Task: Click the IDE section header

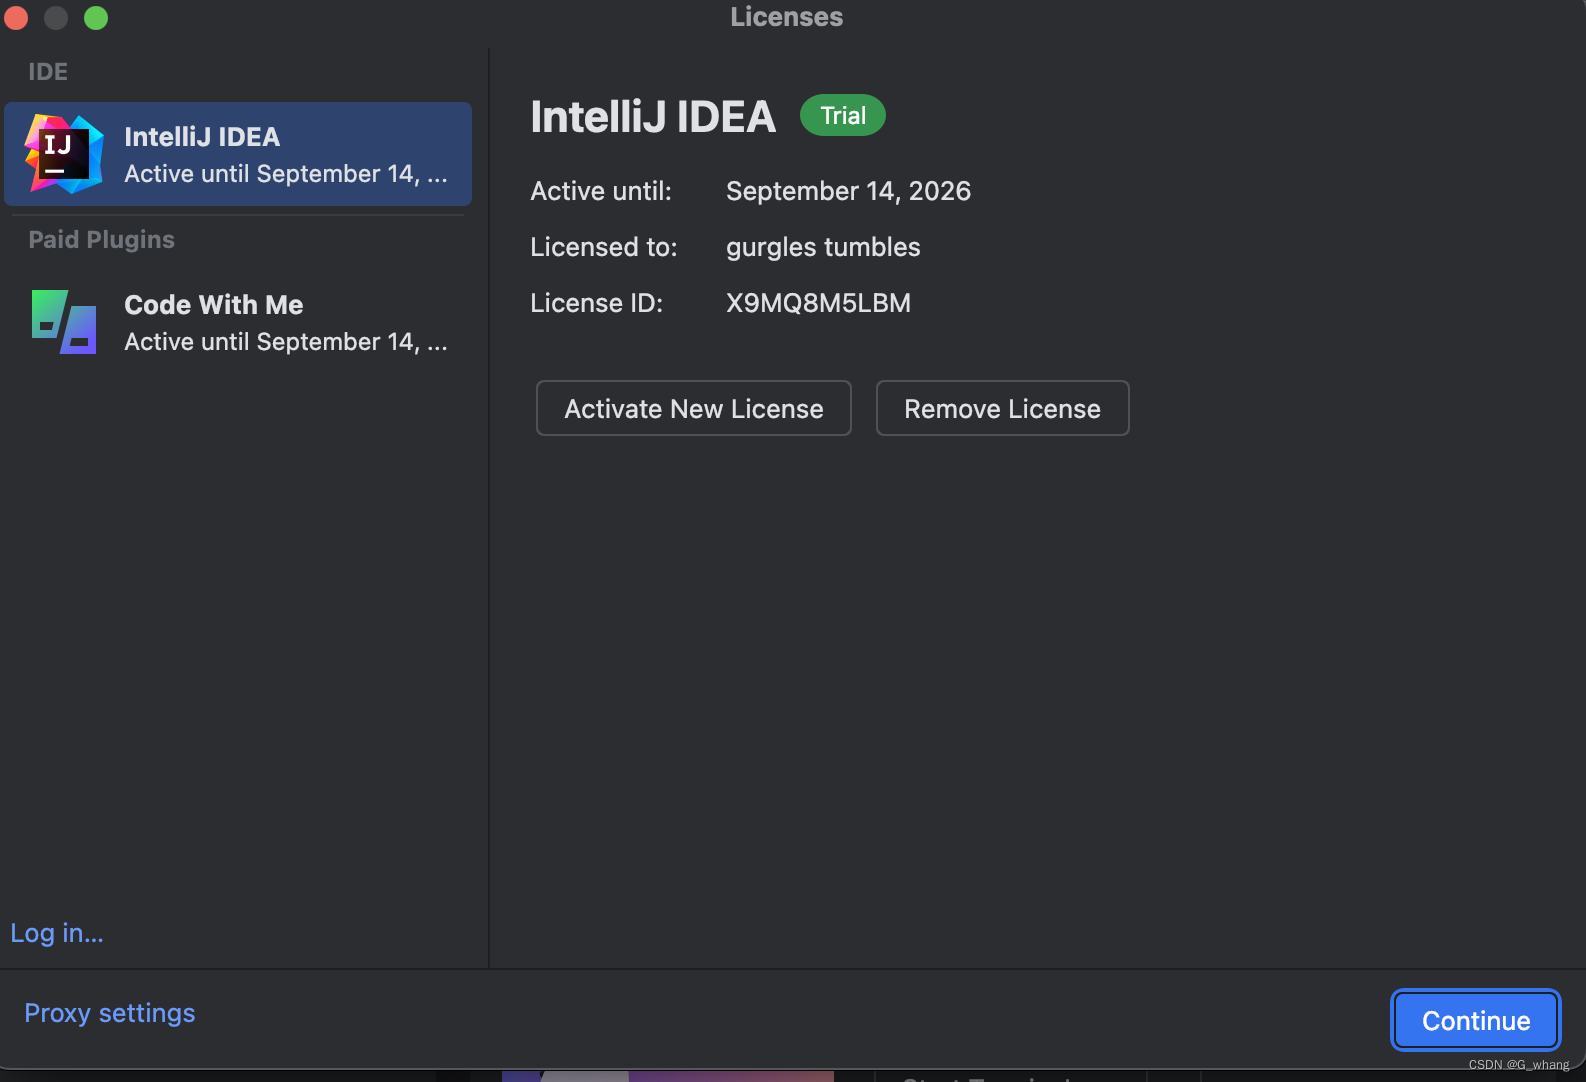Action: coord(48,72)
